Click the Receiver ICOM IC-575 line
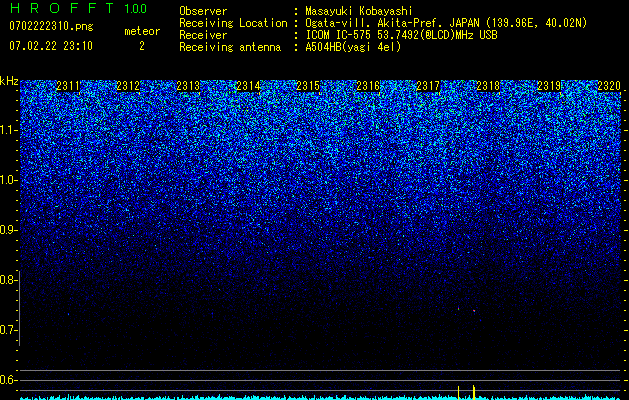 tap(401, 35)
